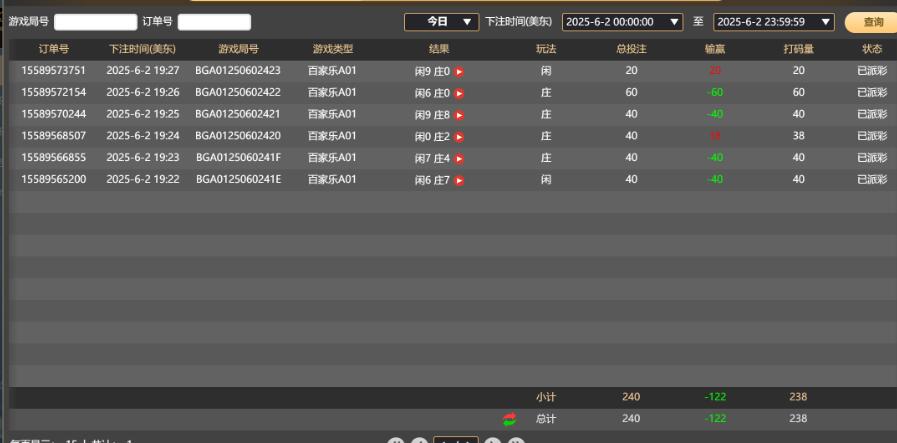897x443 pixels.
Task: Click the 查询 search button
Action: point(872,21)
